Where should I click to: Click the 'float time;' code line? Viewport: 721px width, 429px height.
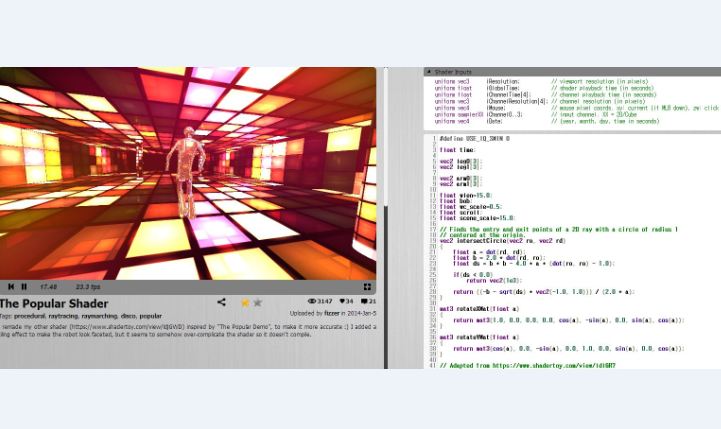click(457, 150)
